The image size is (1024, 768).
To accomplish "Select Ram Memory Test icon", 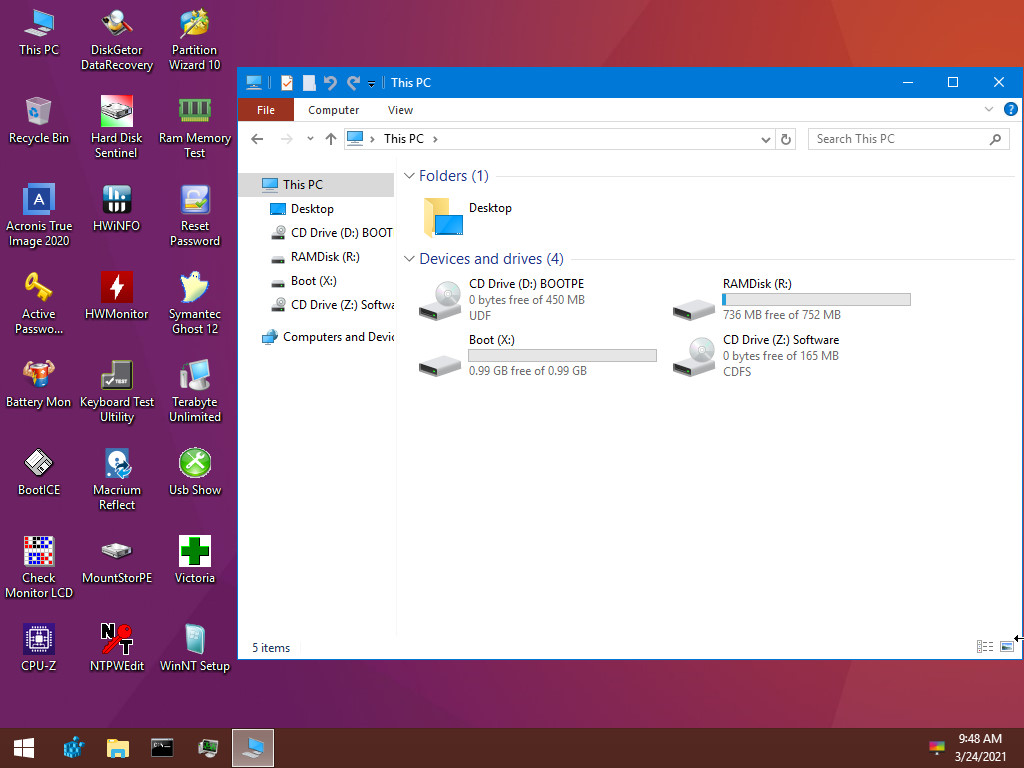I will pyautogui.click(x=195, y=127).
